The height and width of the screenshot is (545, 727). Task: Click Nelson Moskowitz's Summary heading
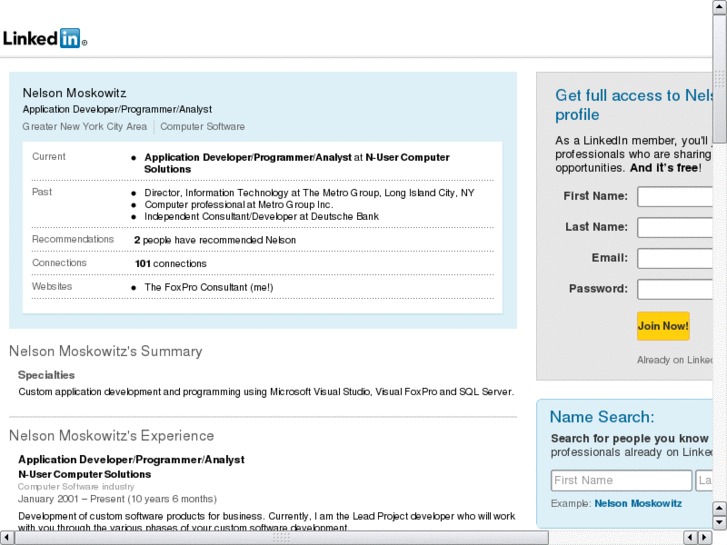pyautogui.click(x=106, y=351)
